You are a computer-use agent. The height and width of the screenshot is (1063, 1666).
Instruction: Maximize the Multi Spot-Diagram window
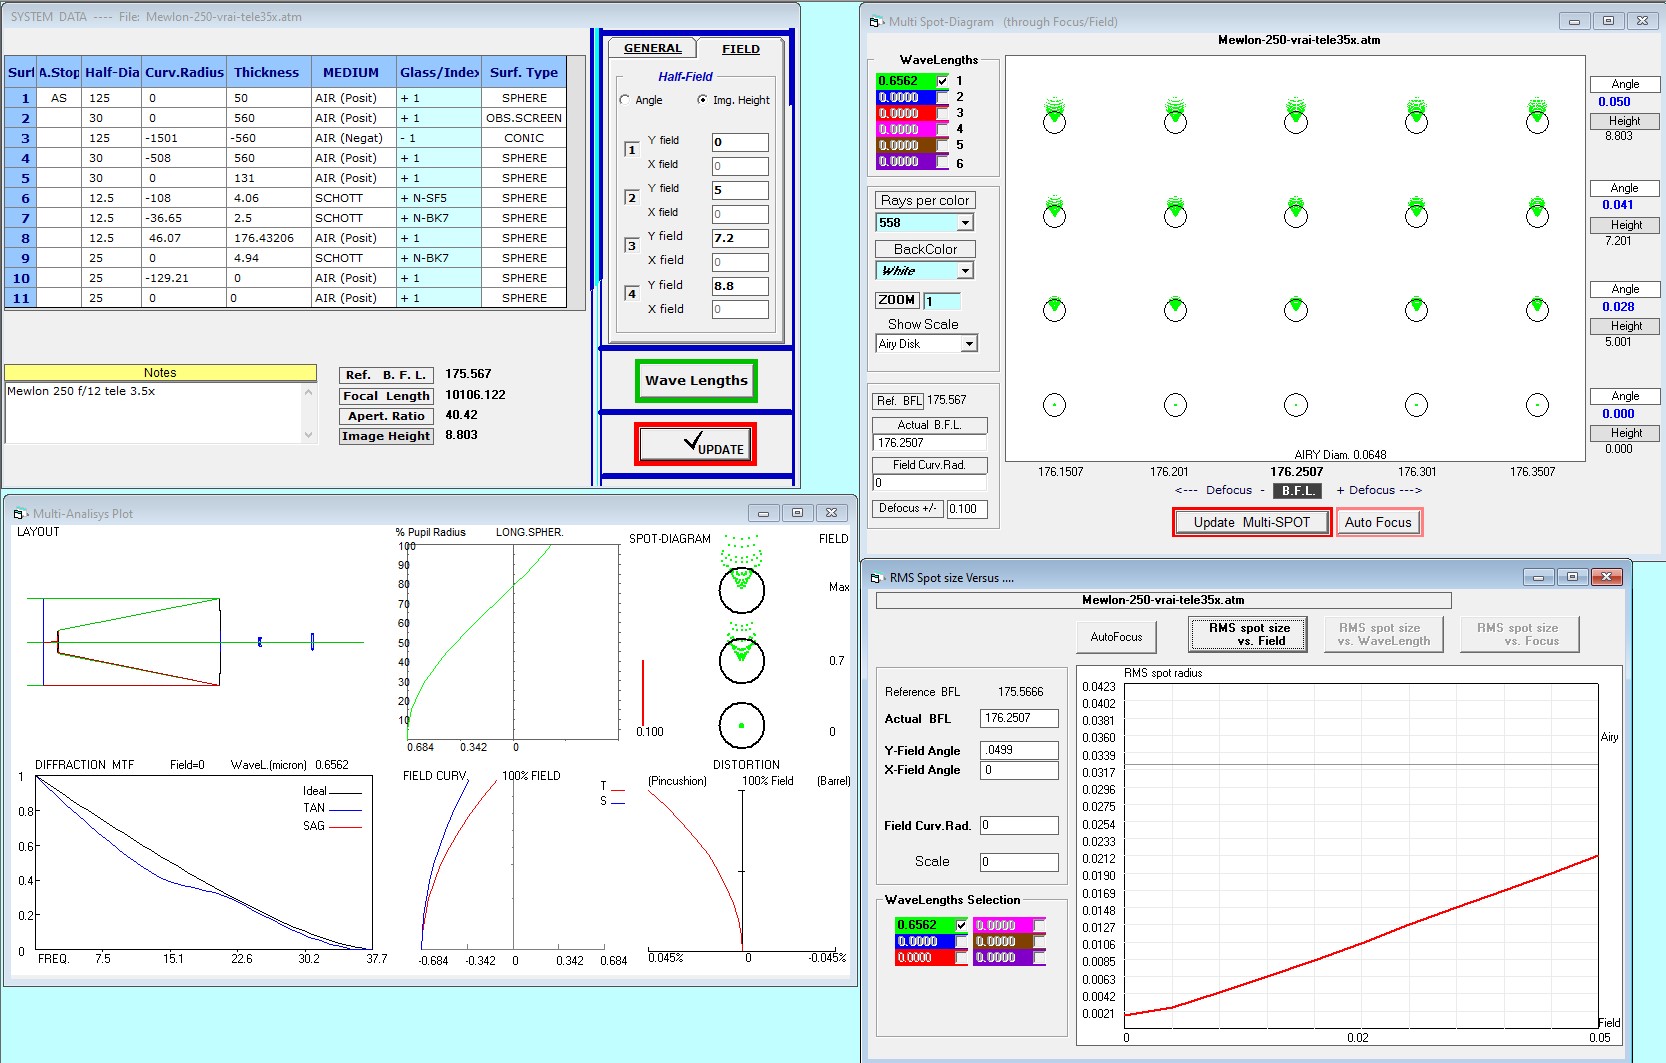click(1608, 21)
